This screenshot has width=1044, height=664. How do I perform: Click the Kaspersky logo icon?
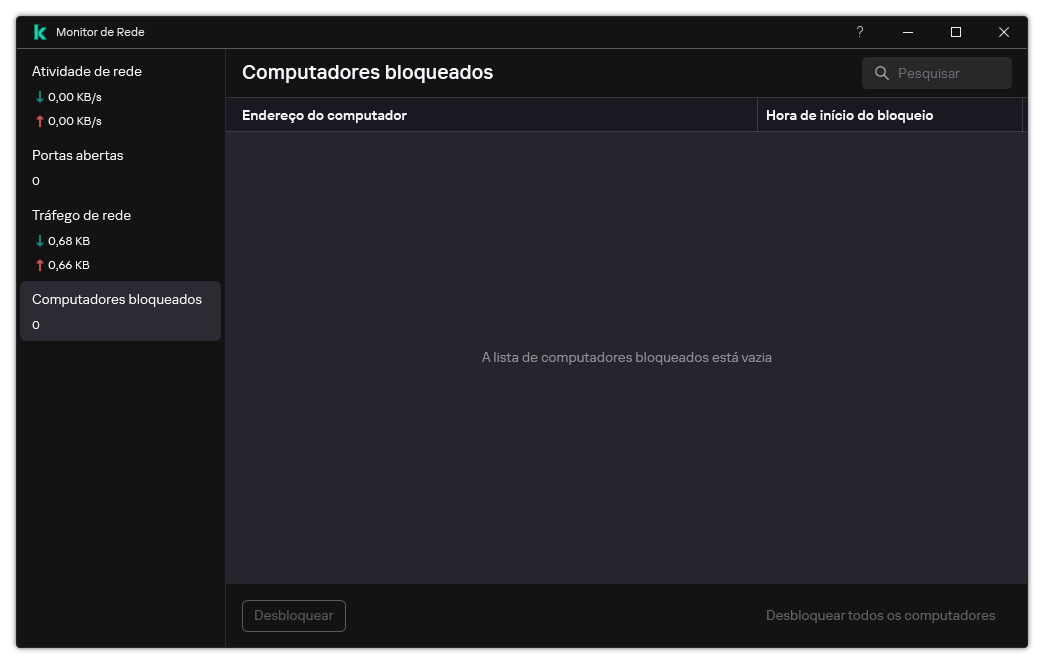point(38,31)
